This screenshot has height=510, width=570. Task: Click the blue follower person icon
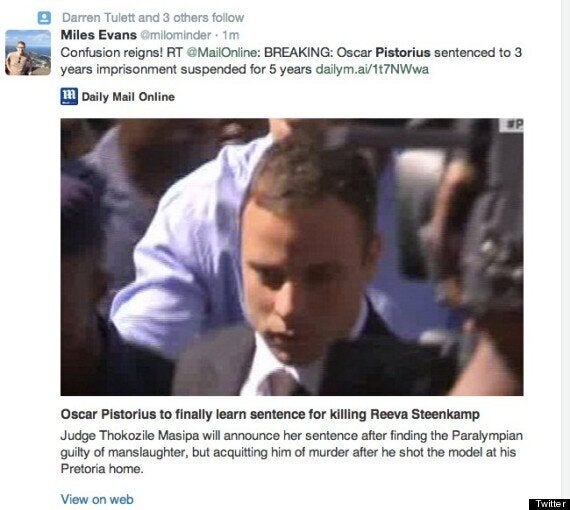[x=44, y=17]
